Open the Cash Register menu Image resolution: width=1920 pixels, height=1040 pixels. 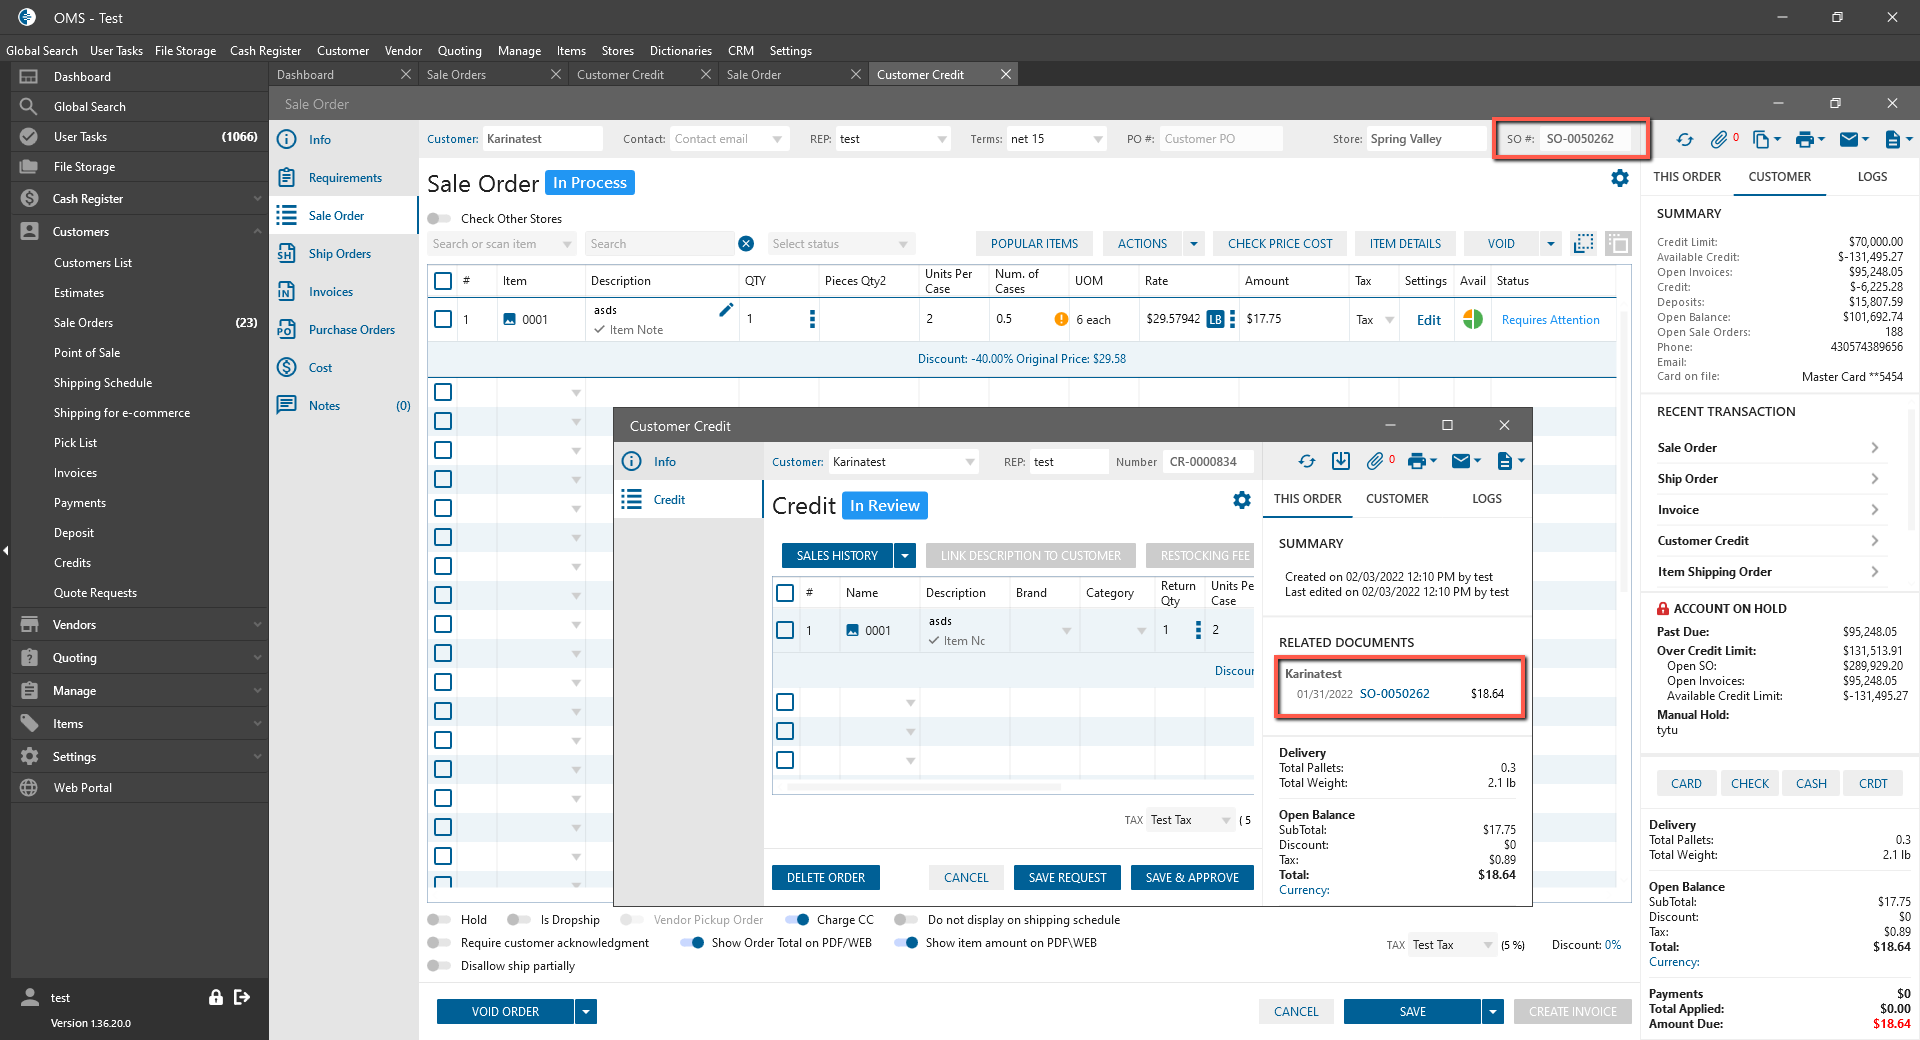coord(265,51)
